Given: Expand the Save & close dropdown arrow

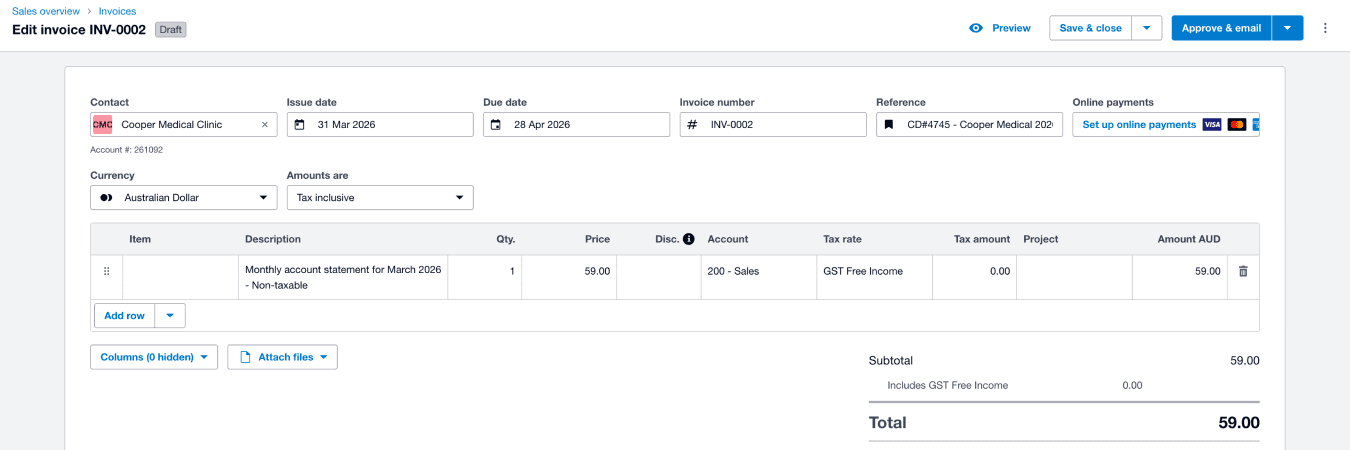Looking at the screenshot, I should [1146, 28].
